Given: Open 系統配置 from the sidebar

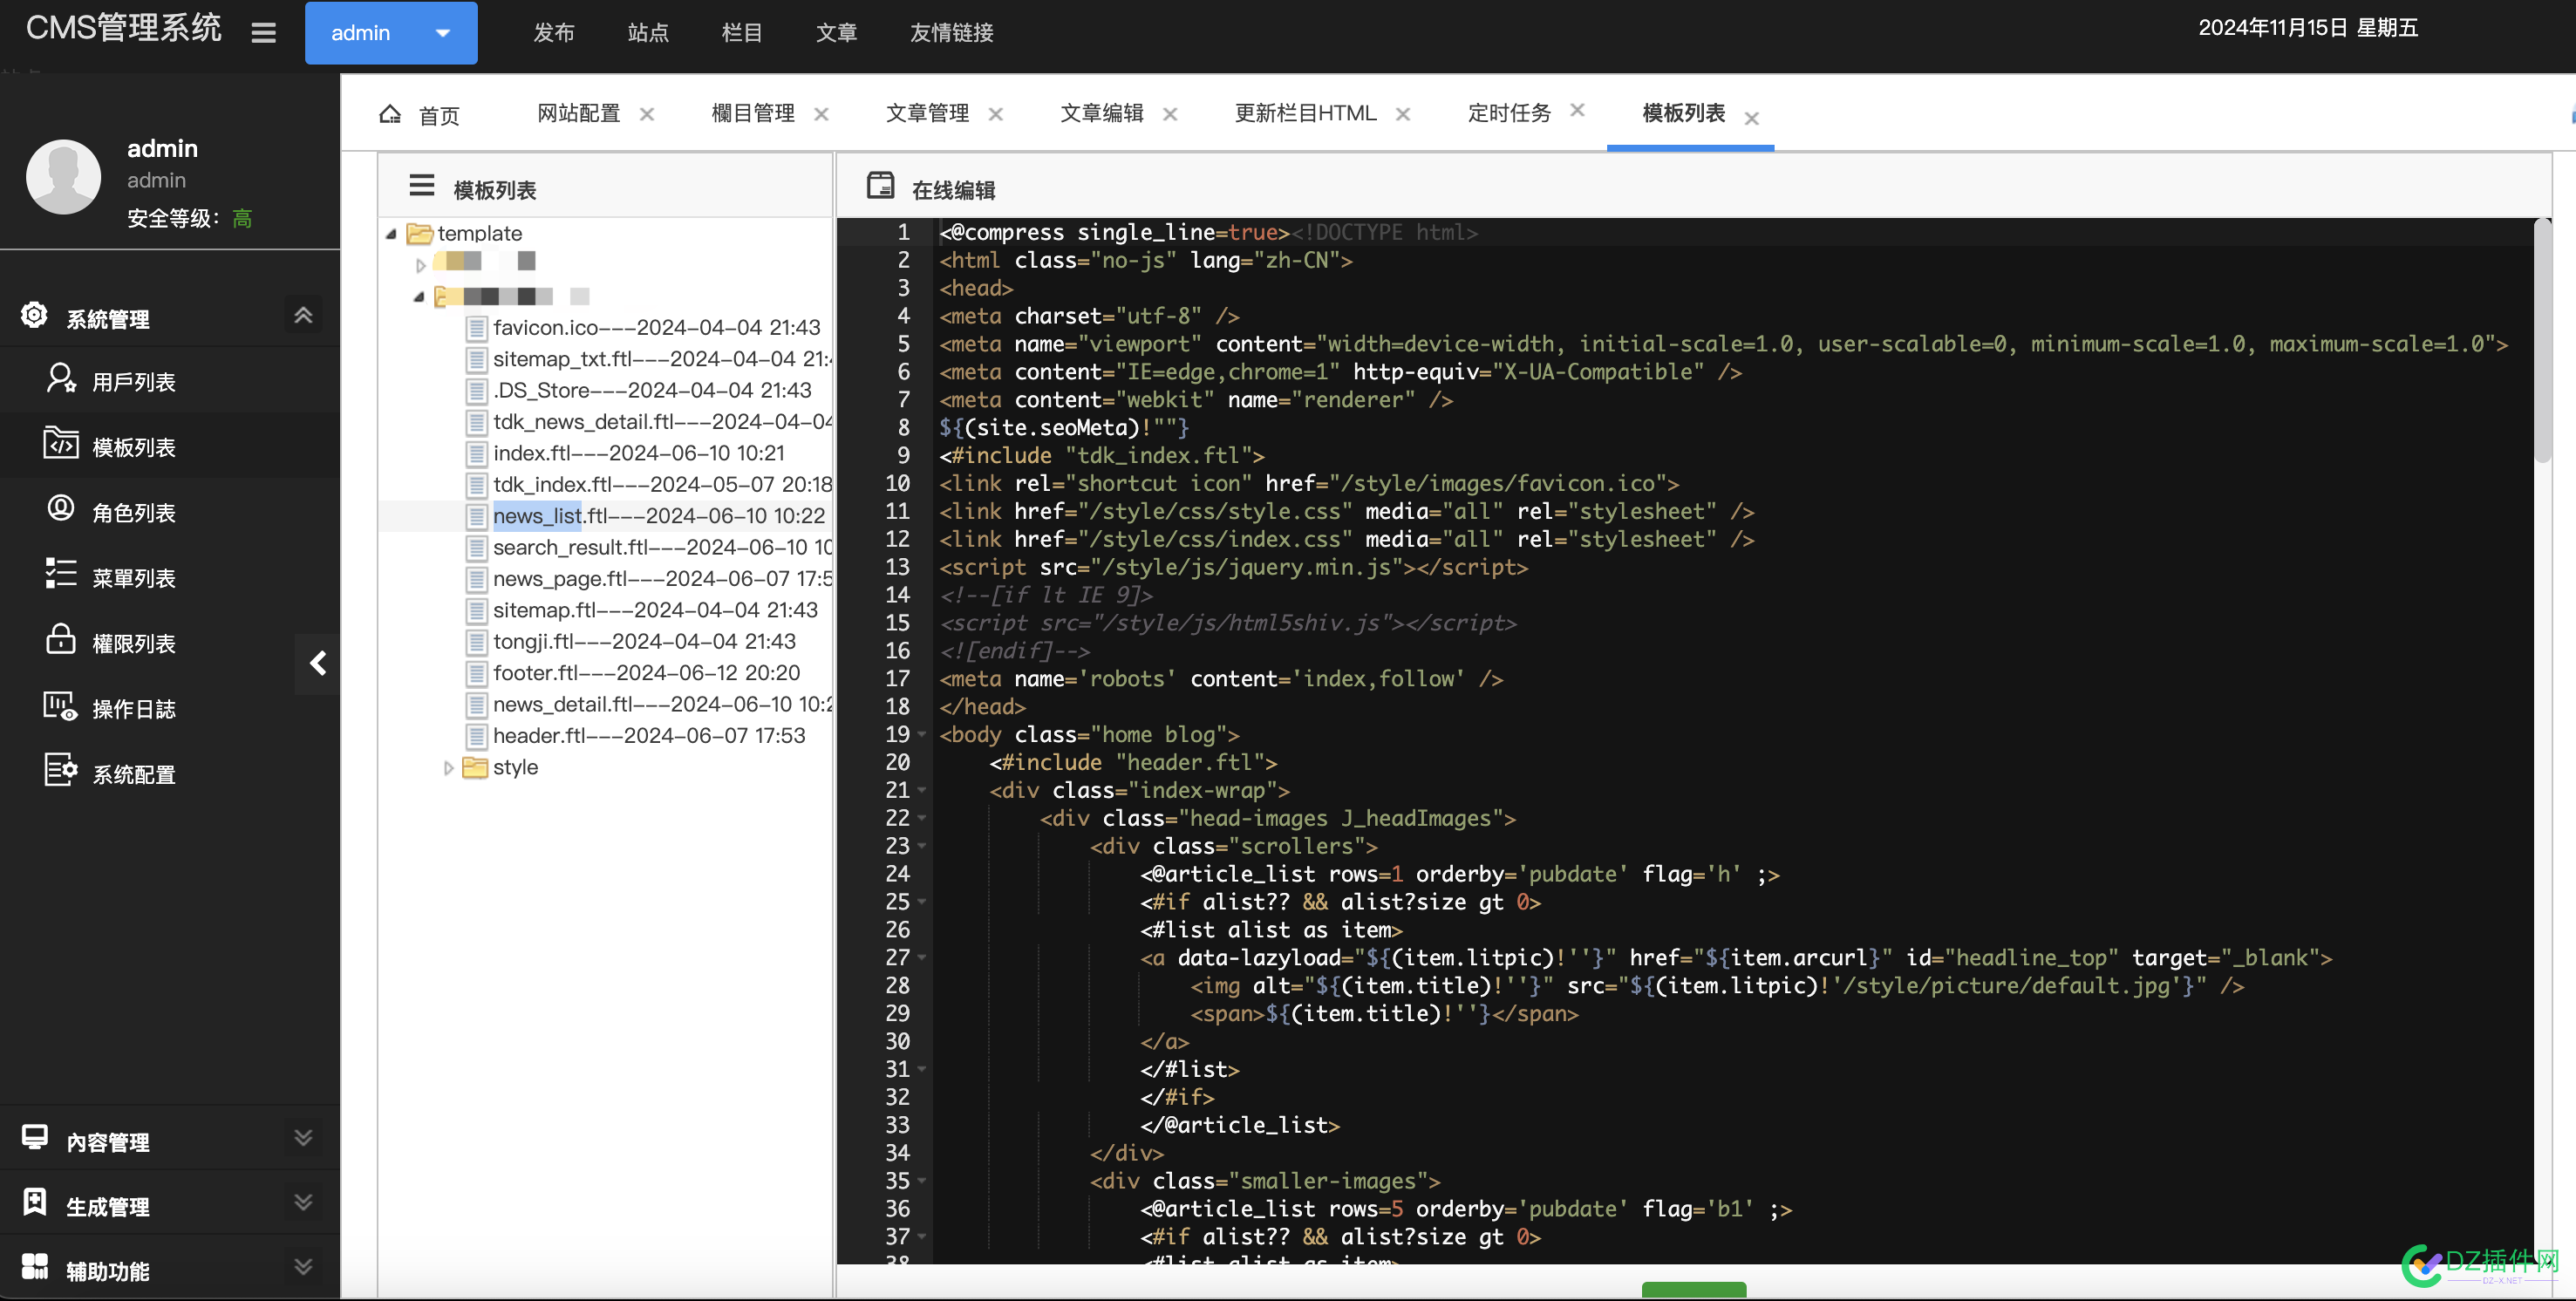Looking at the screenshot, I should click(x=133, y=775).
